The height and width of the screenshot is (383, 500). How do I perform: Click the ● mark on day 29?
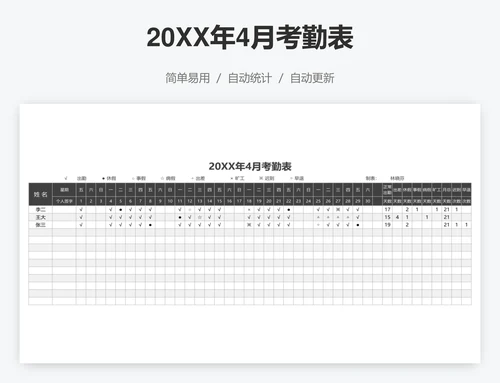[358, 225]
